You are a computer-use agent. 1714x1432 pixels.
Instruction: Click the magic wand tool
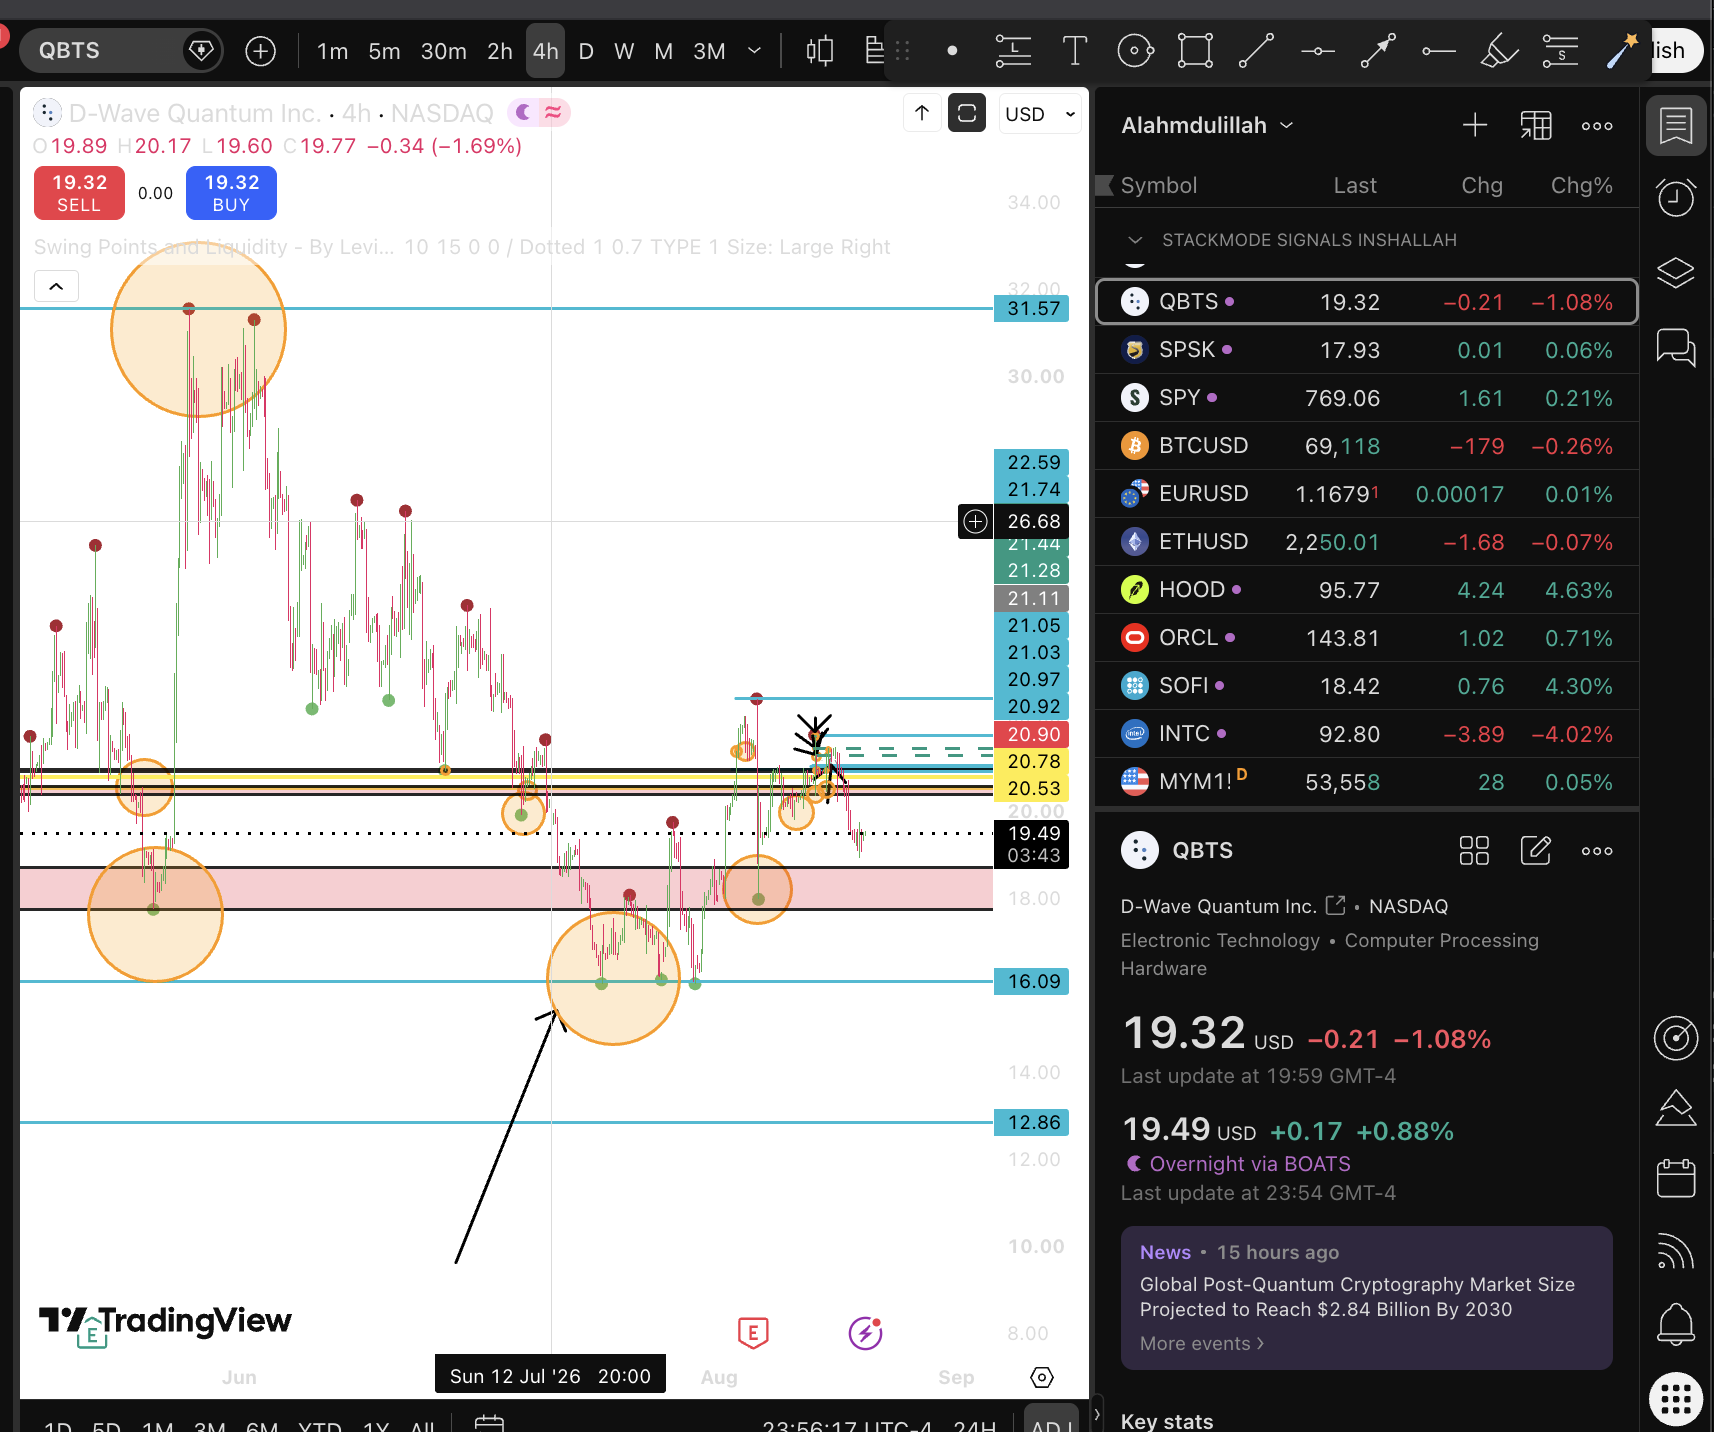1621,50
